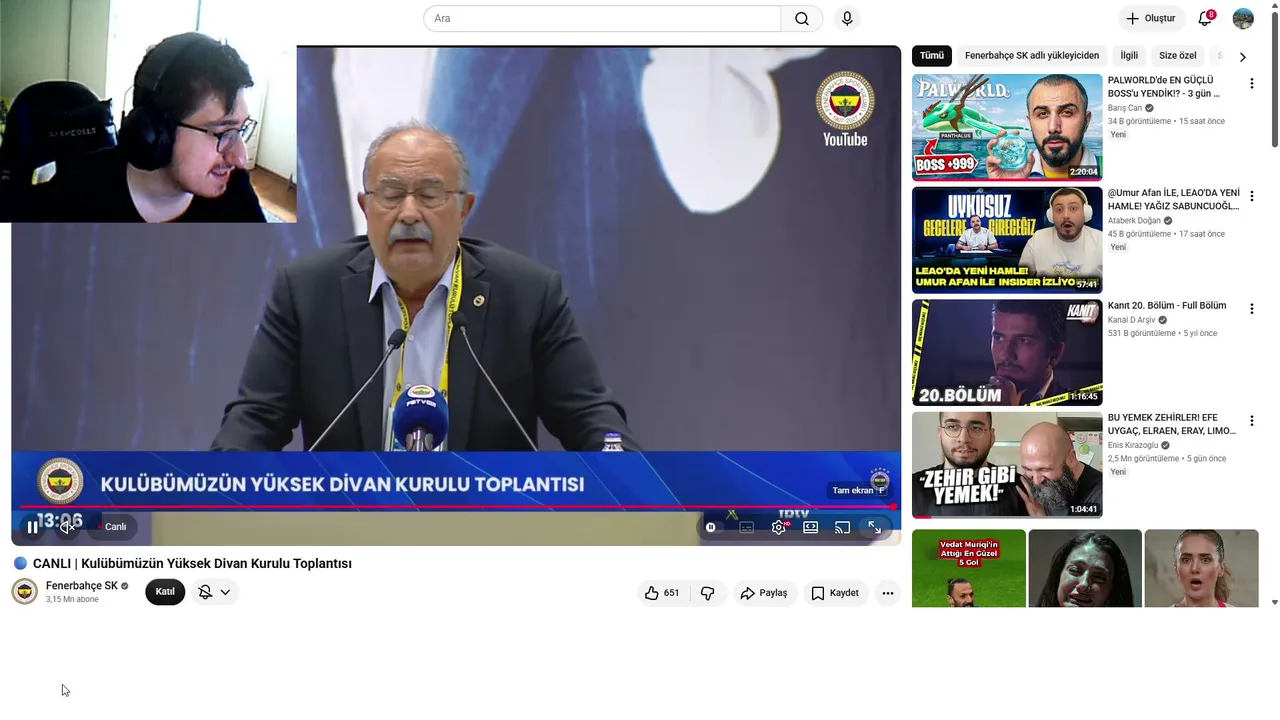Show more filter chips with right arrow
Viewport: 1280px width, 720px height.
click(1243, 57)
